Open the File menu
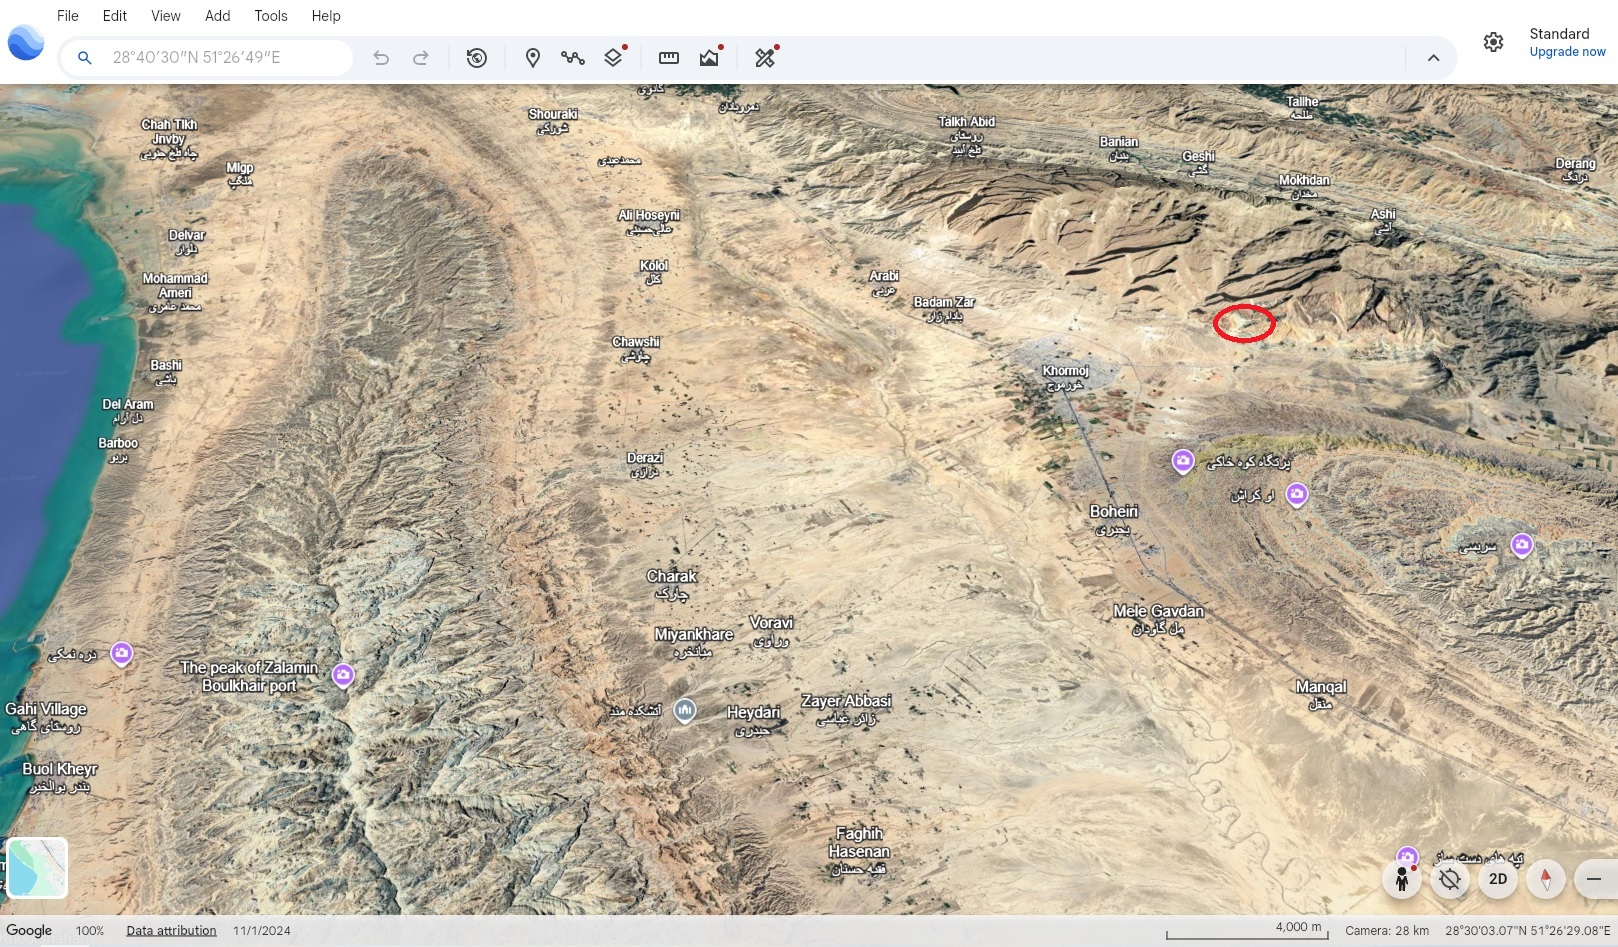 (x=68, y=16)
